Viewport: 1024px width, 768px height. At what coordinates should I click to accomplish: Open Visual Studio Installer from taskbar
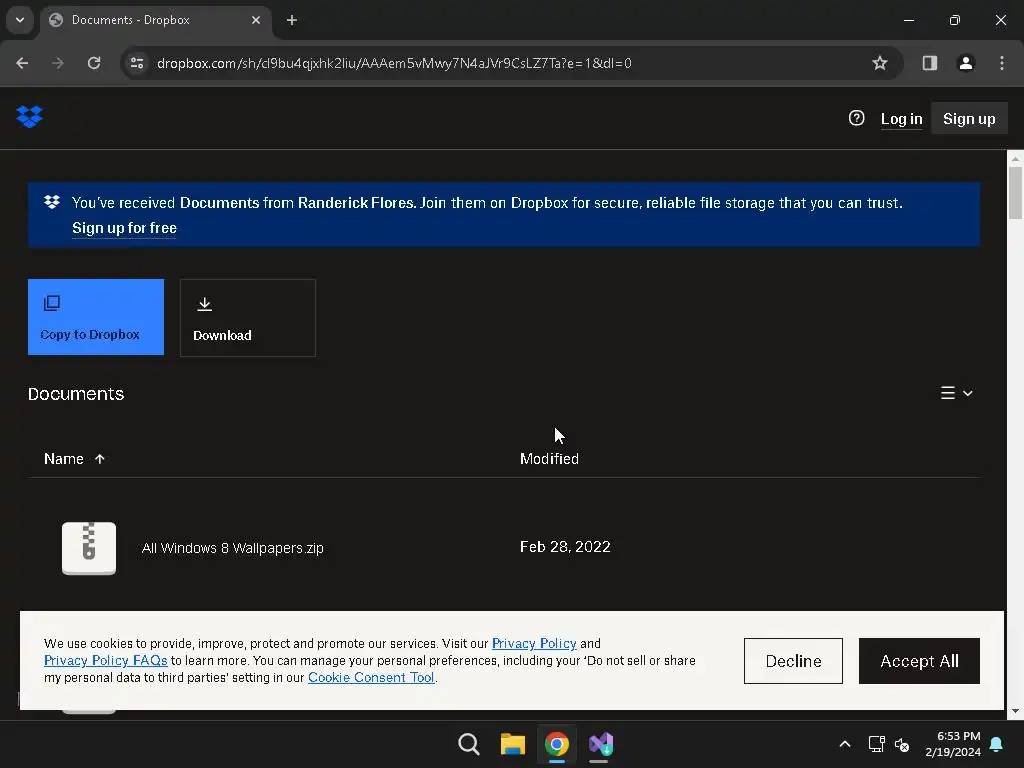point(601,744)
